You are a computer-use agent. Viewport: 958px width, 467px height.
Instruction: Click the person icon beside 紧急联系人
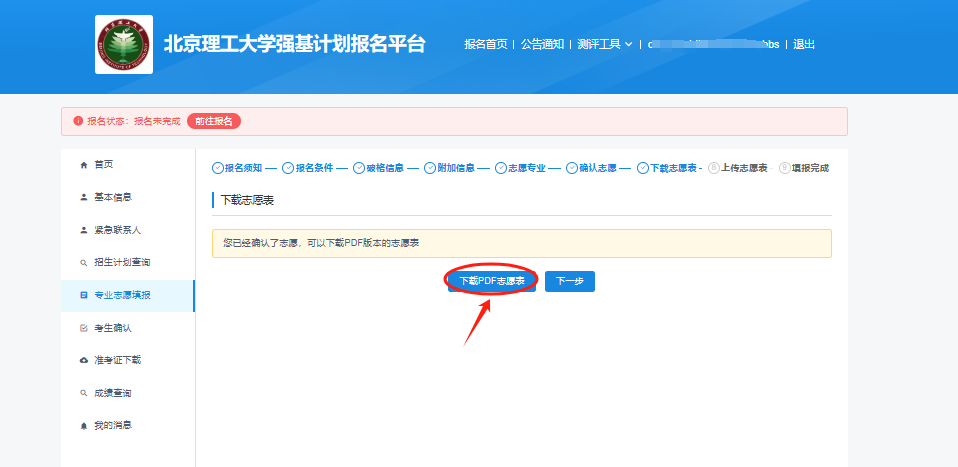point(84,230)
